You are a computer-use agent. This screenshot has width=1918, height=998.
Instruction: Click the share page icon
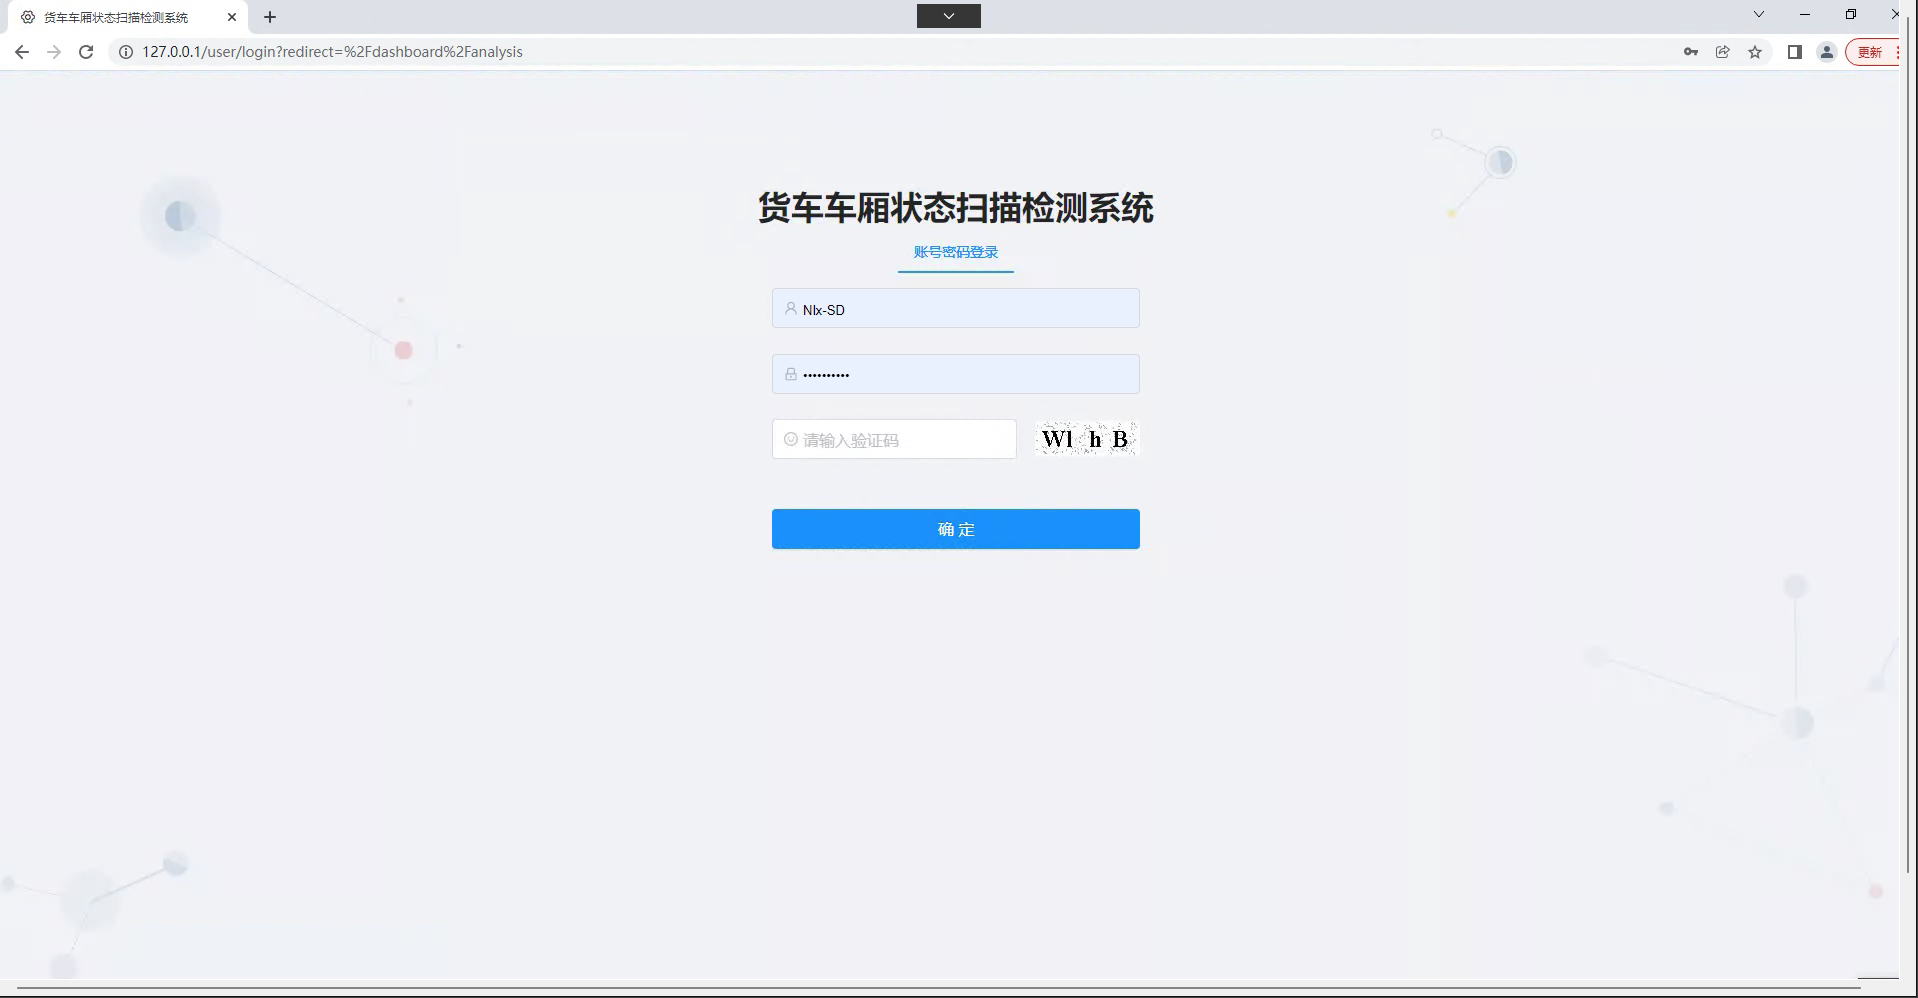(x=1722, y=52)
